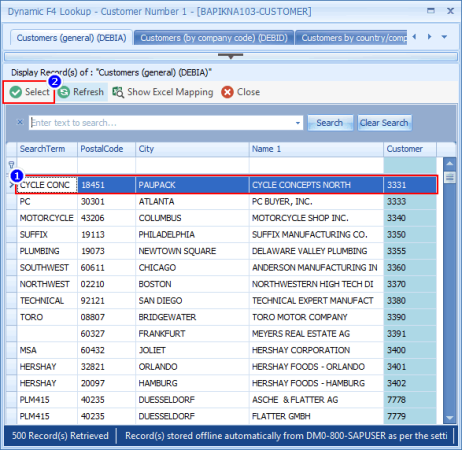
Task: Select the PC BUYER, INC. row
Action: (227, 201)
